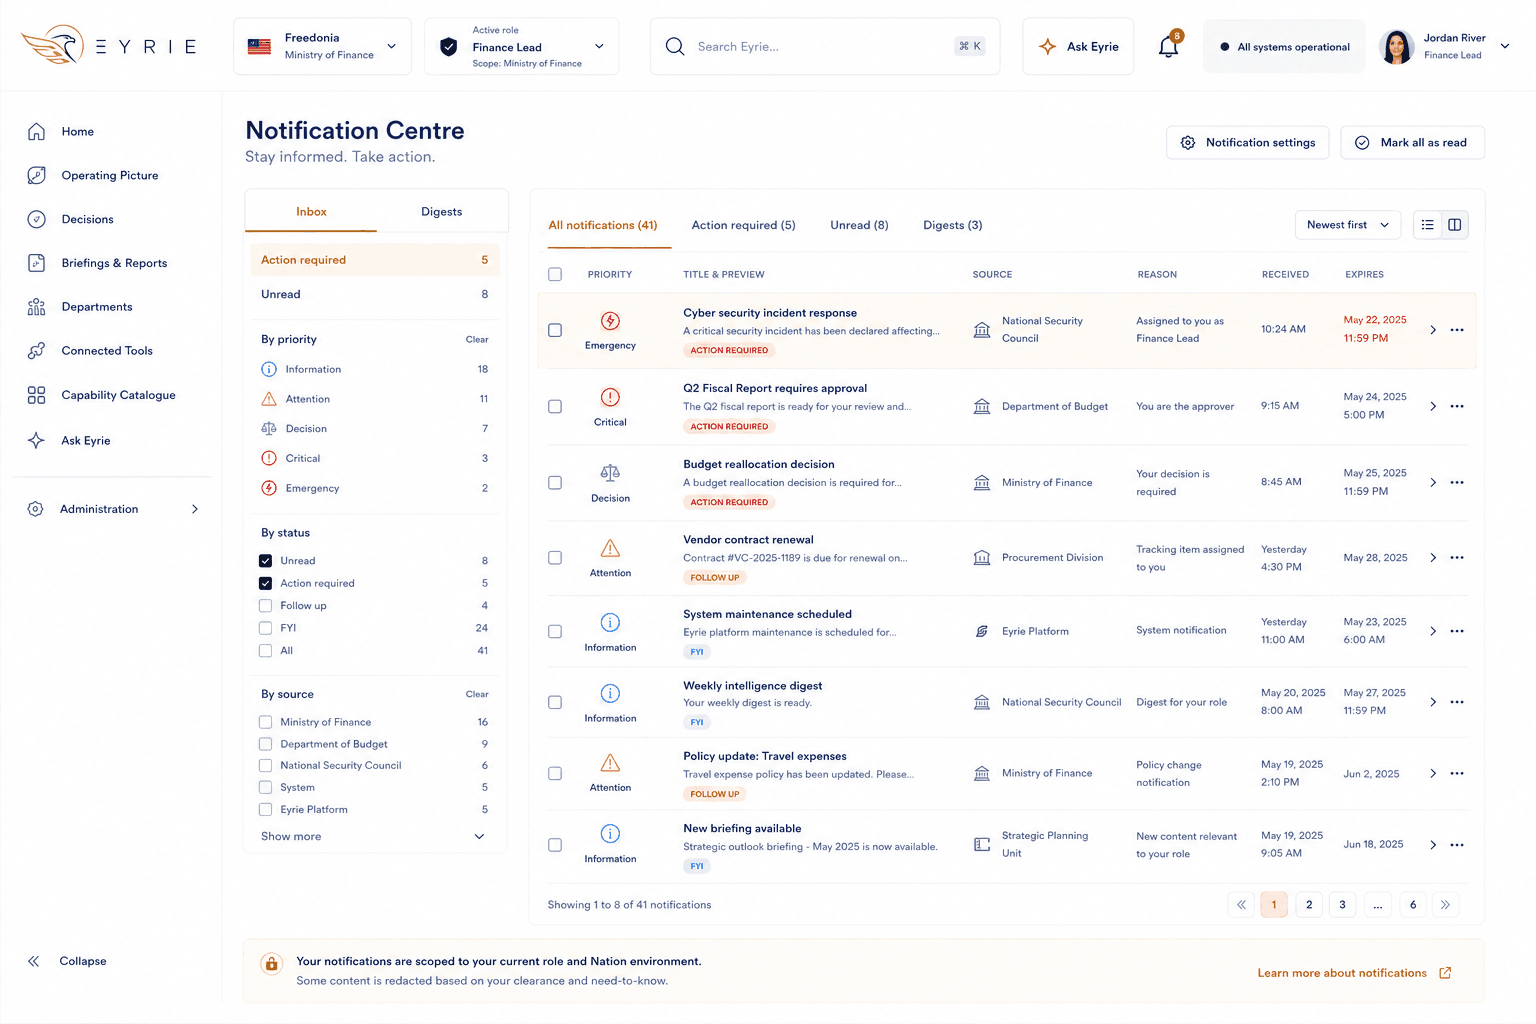Open details arrow for Q2 Fiscal Report row
The width and height of the screenshot is (1536, 1024).
[1433, 406]
